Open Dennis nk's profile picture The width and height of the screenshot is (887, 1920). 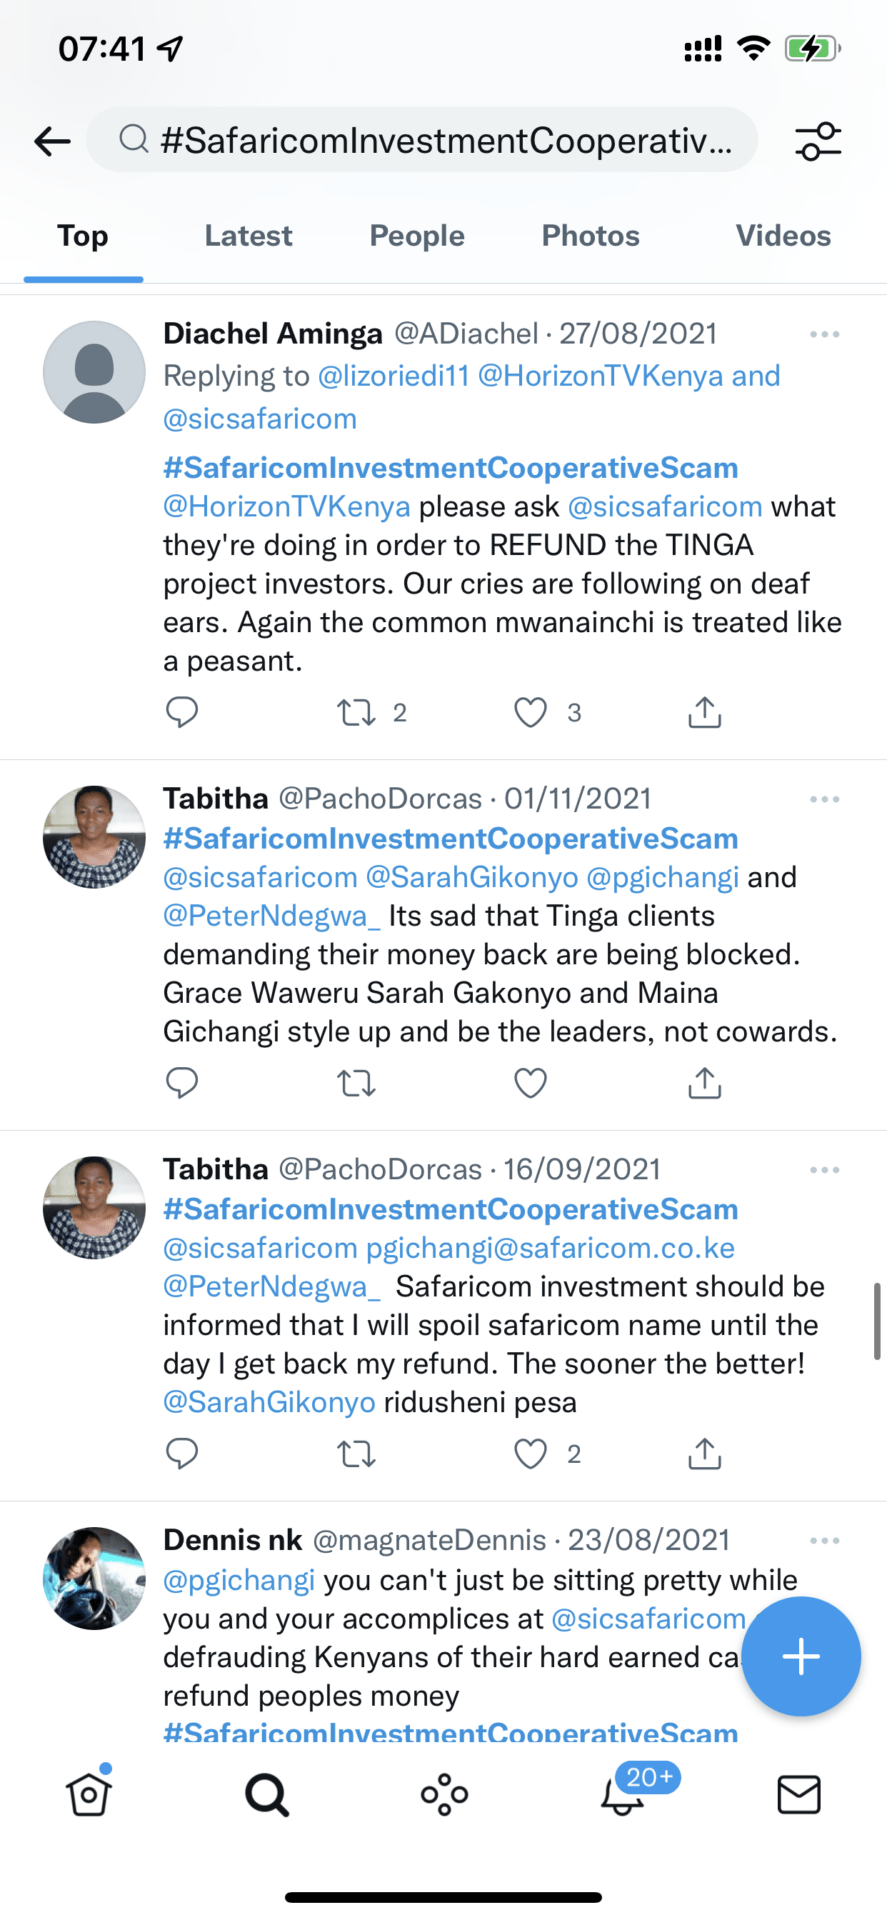[x=94, y=1578]
